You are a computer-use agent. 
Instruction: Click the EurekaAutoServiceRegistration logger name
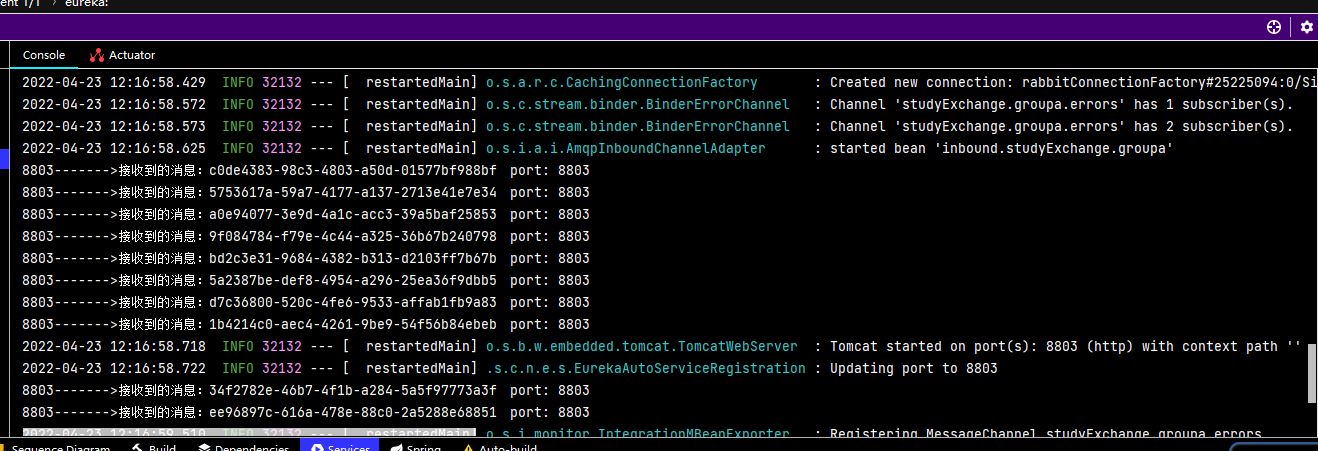646,369
